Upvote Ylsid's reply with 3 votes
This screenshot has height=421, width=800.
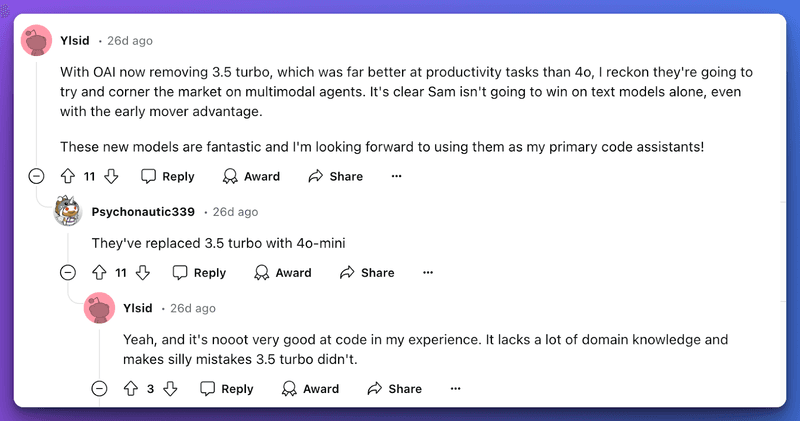(x=131, y=389)
